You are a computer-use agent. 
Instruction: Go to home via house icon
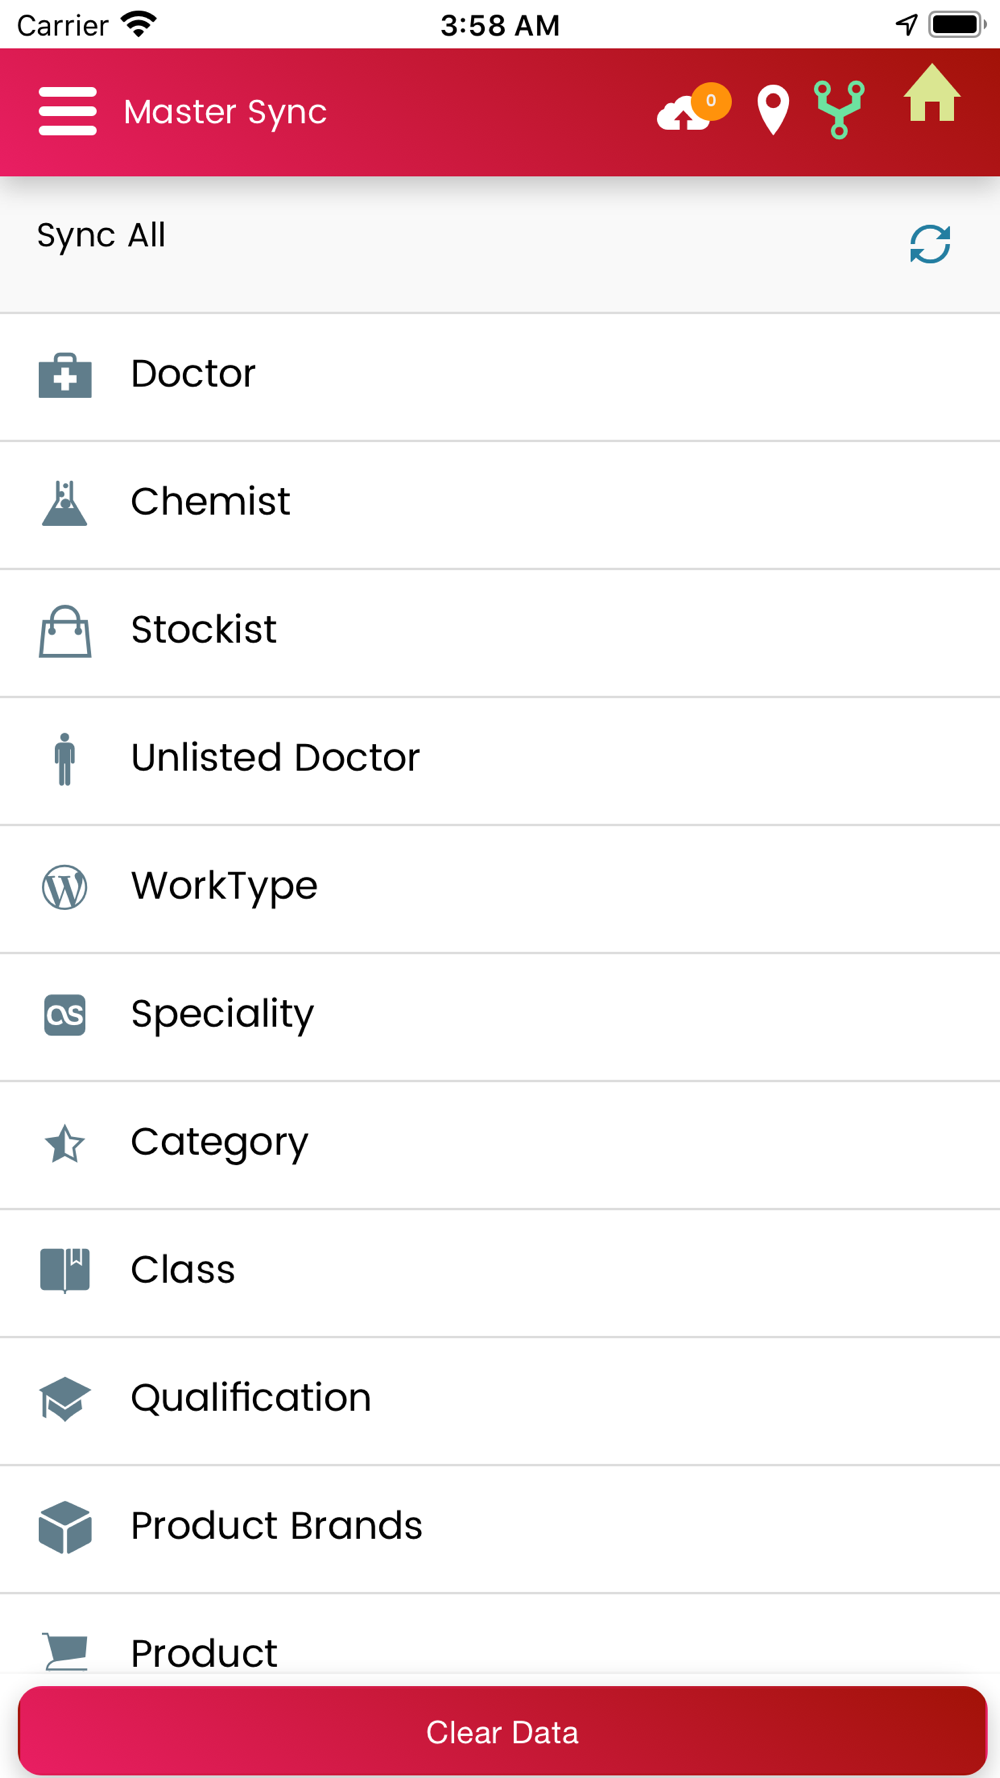pos(932,93)
